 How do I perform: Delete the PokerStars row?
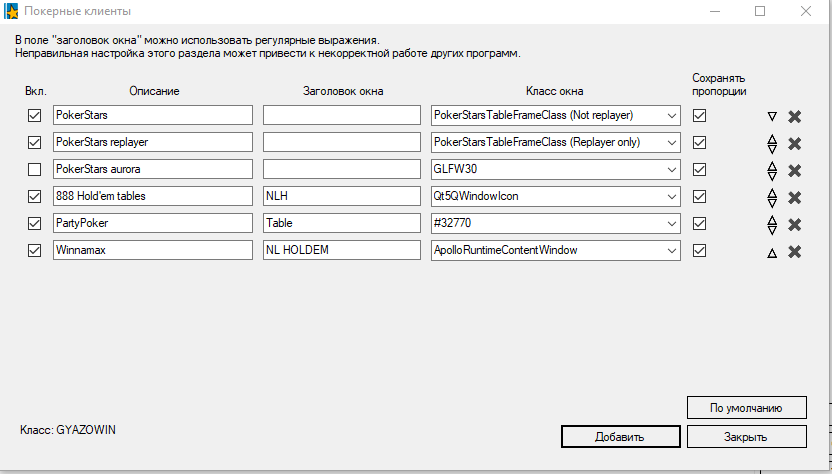(794, 116)
